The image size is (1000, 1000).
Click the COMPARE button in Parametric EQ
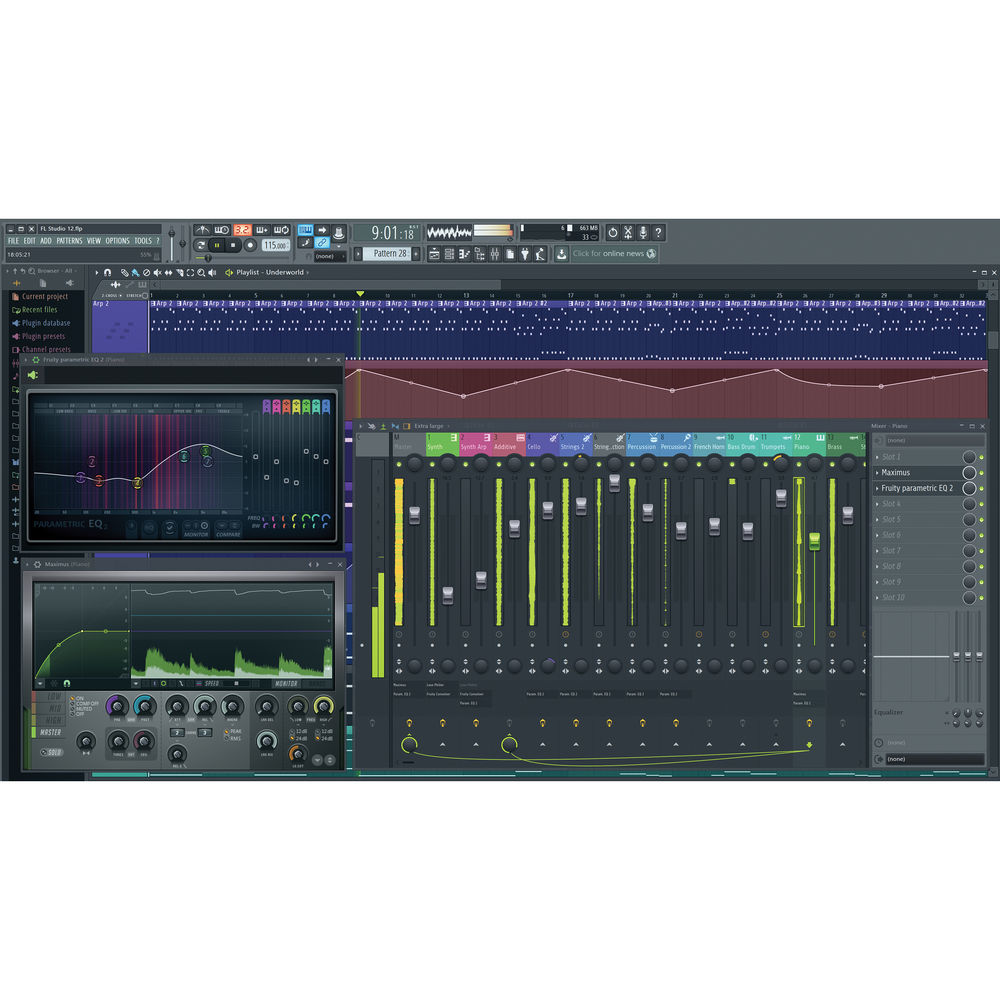coord(227,535)
